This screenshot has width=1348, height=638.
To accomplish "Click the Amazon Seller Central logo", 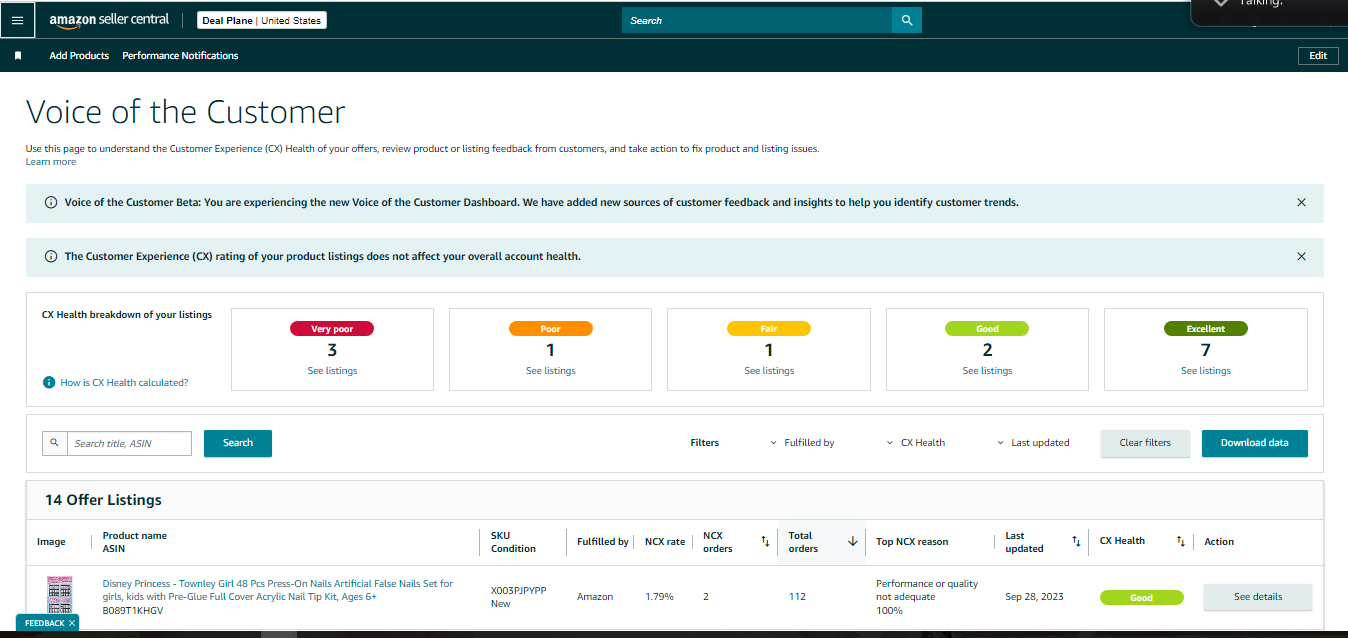I will tap(109, 20).
